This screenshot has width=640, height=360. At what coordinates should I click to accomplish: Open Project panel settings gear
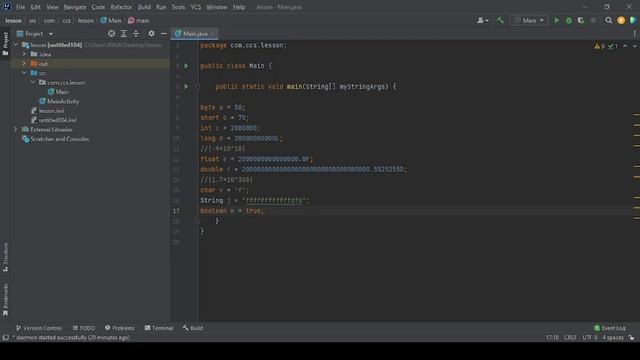point(151,33)
